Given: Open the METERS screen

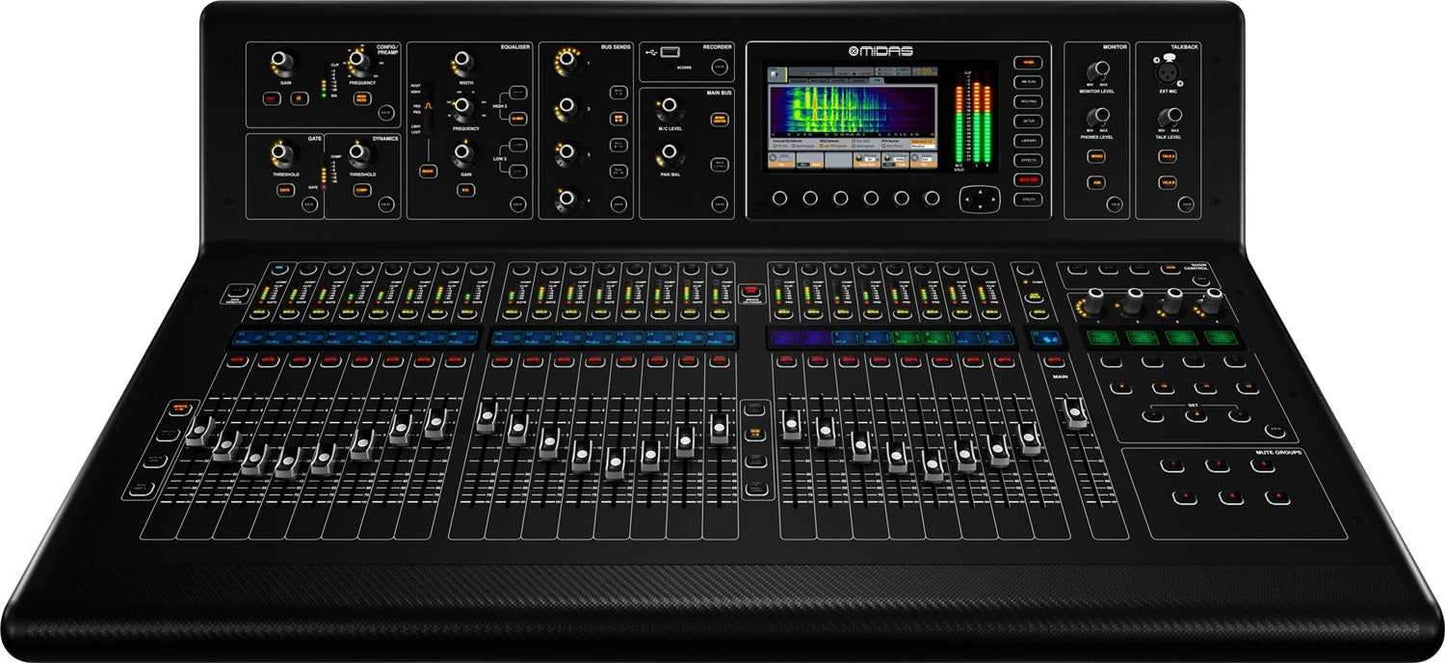Looking at the screenshot, I should tap(1029, 82).
